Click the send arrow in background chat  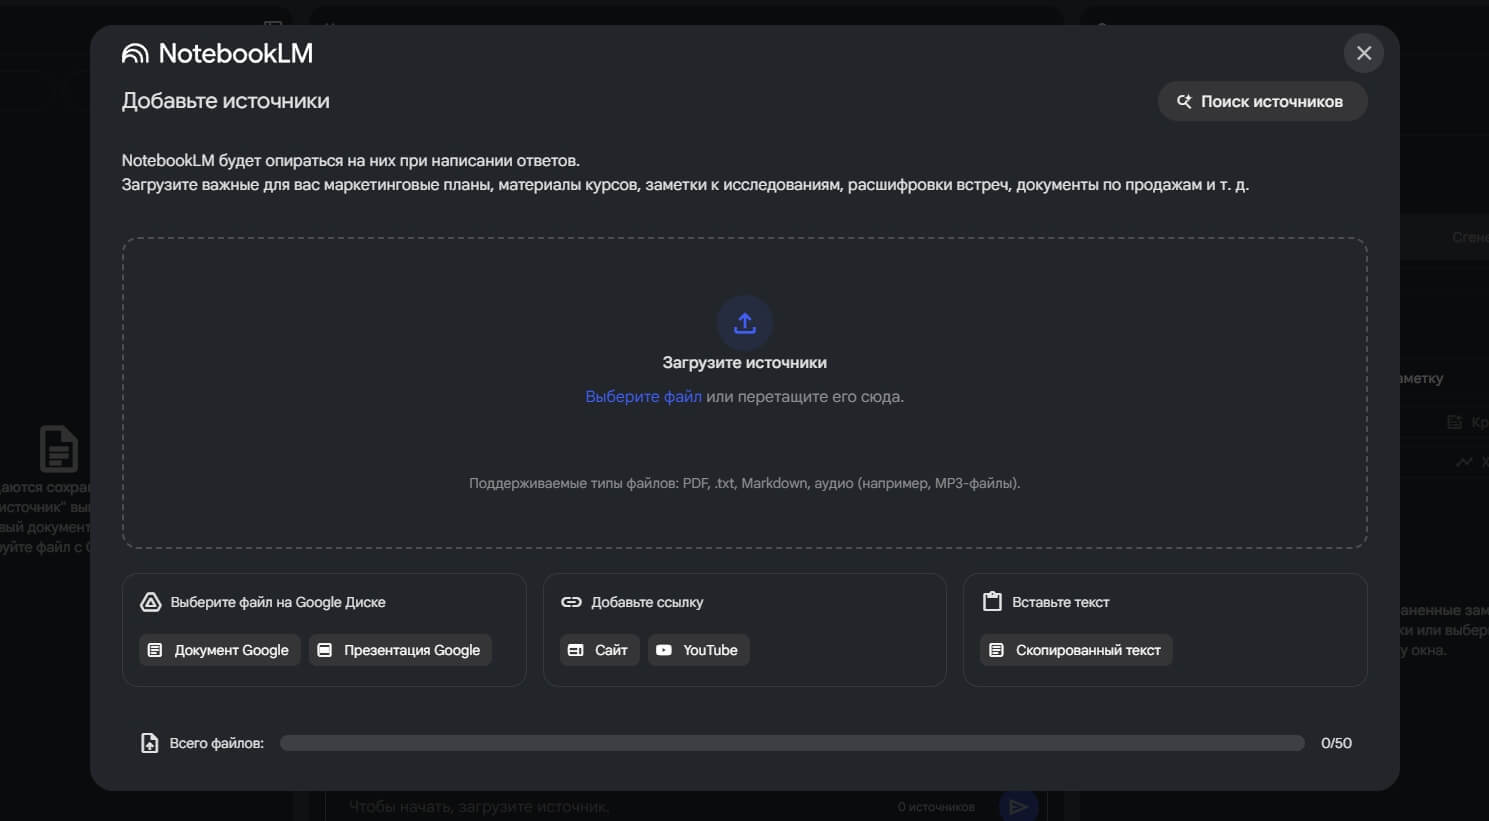pos(1018,806)
